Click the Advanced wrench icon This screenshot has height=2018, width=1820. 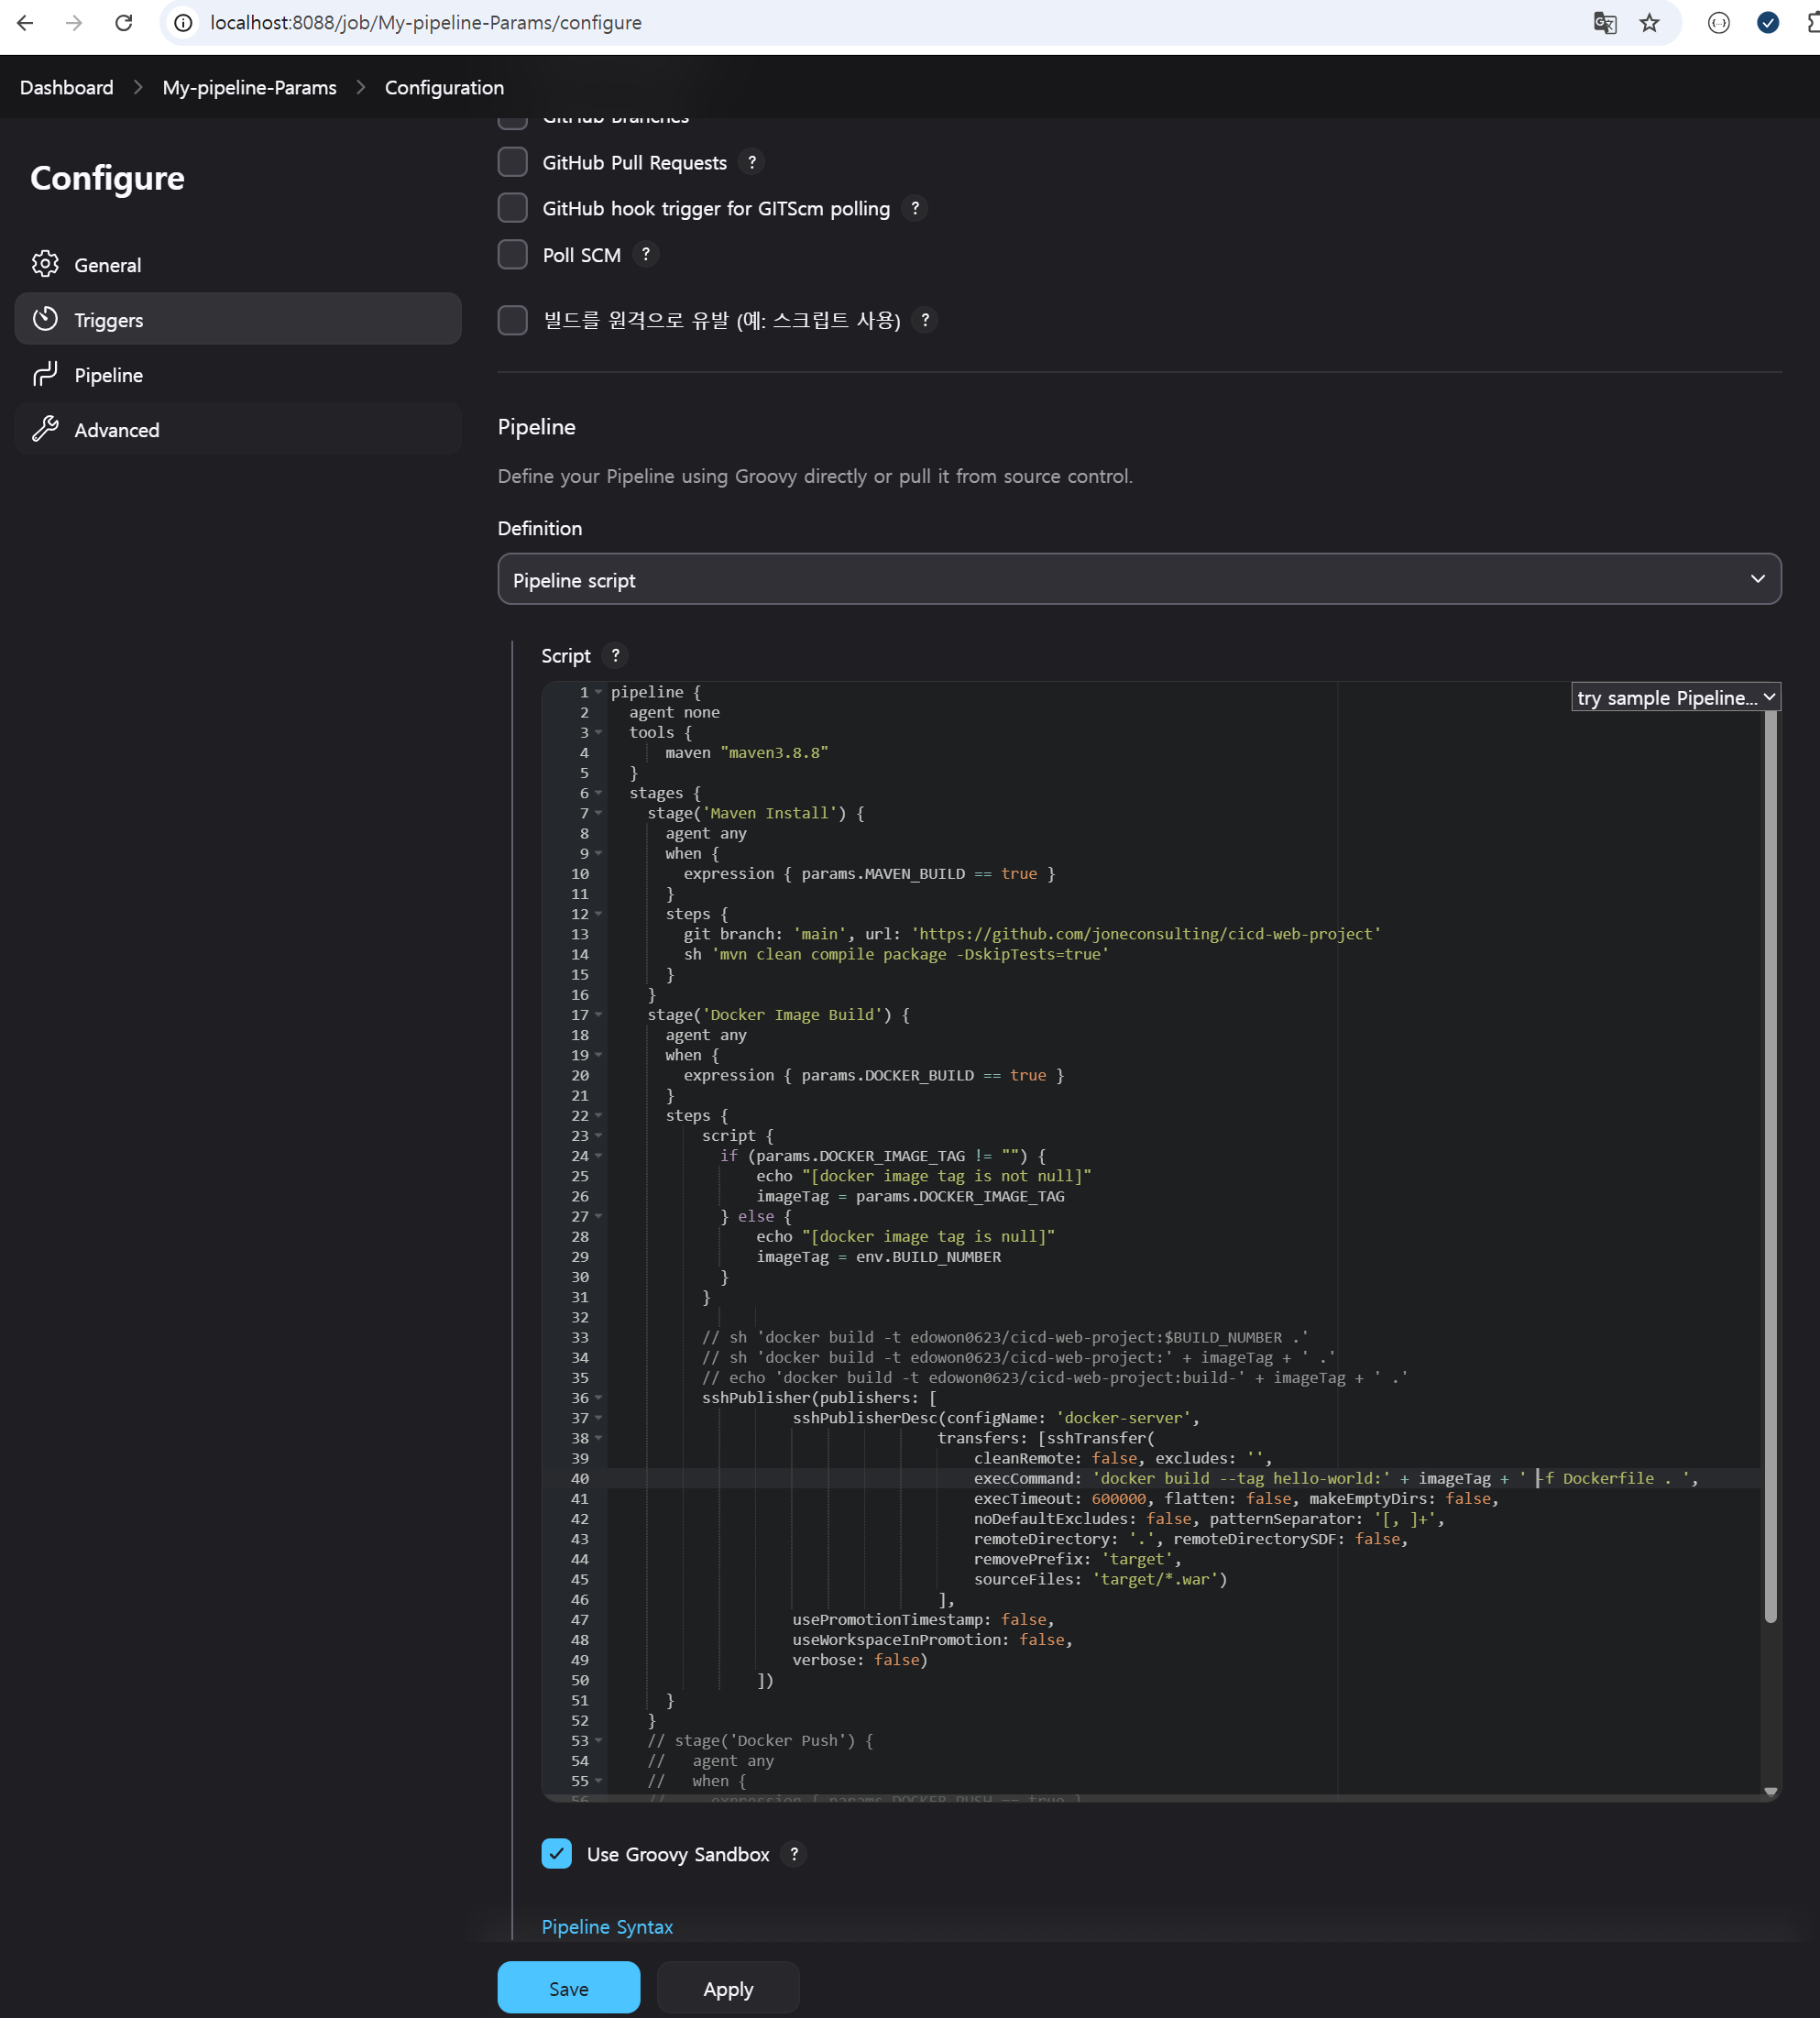[45, 429]
